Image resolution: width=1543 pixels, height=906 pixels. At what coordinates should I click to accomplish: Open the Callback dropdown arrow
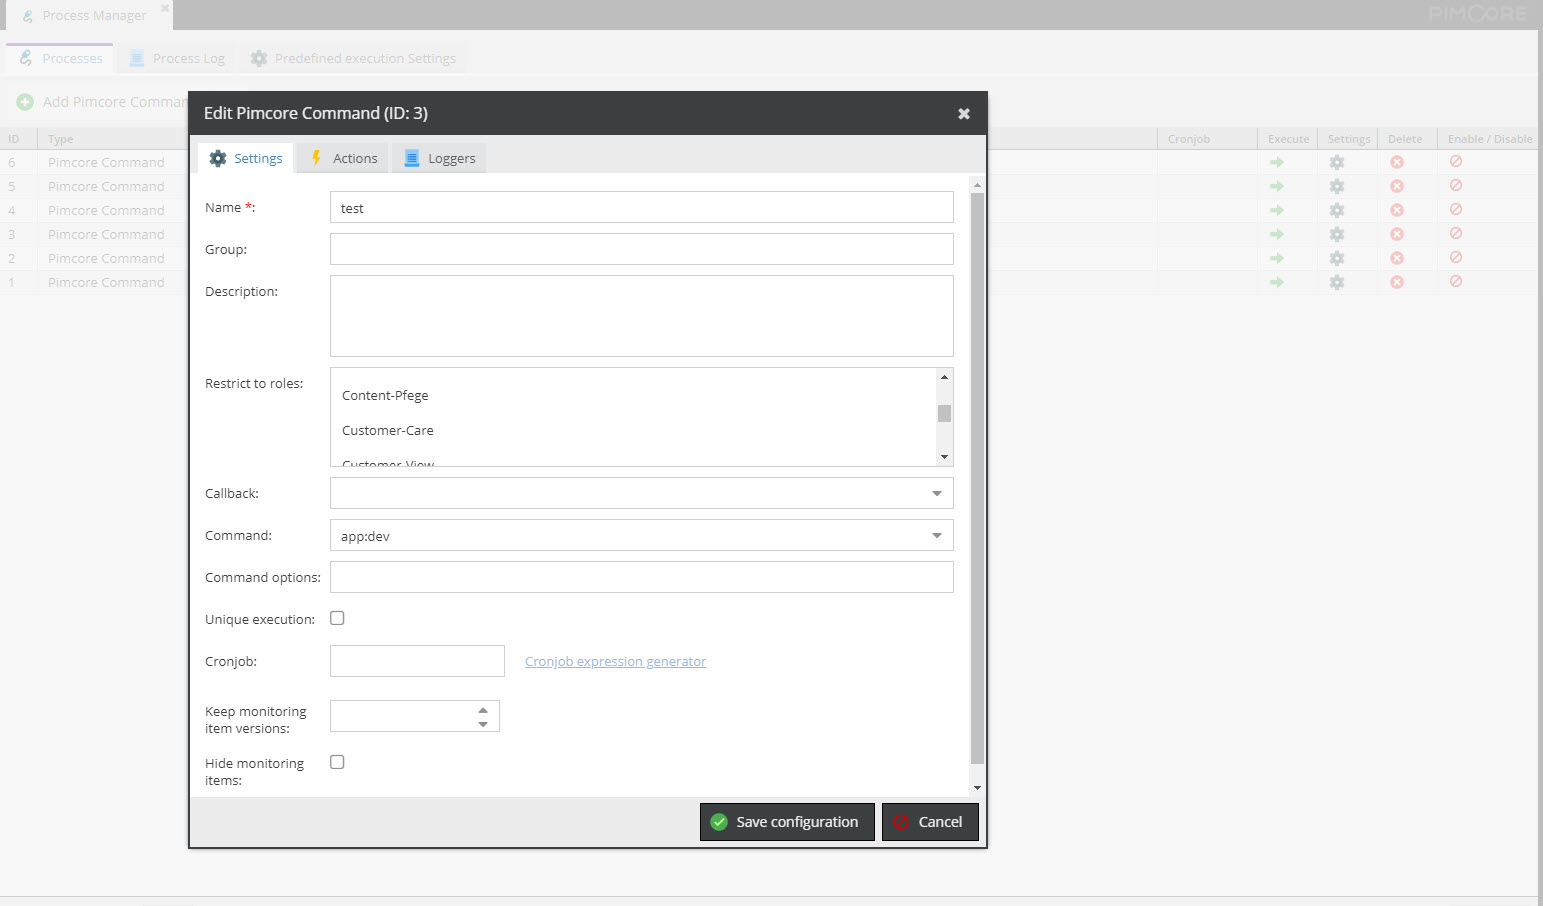[937, 493]
